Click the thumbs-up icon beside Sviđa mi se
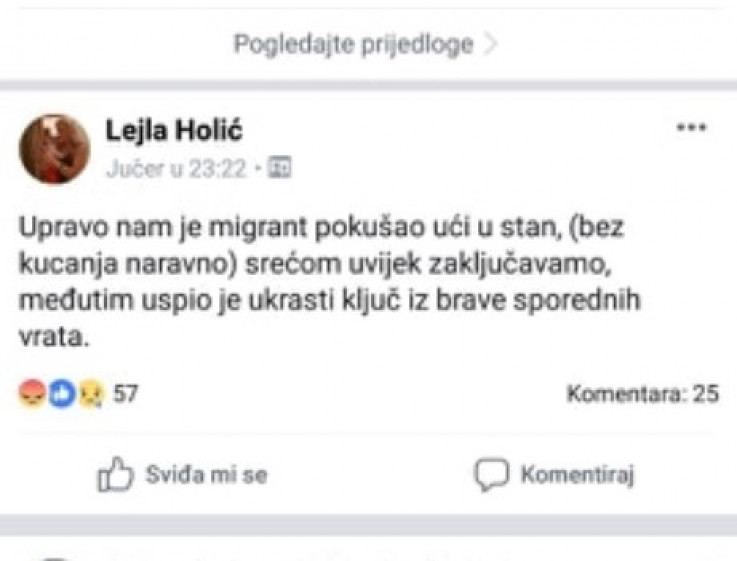Viewport: 737px width, 561px height. point(116,475)
